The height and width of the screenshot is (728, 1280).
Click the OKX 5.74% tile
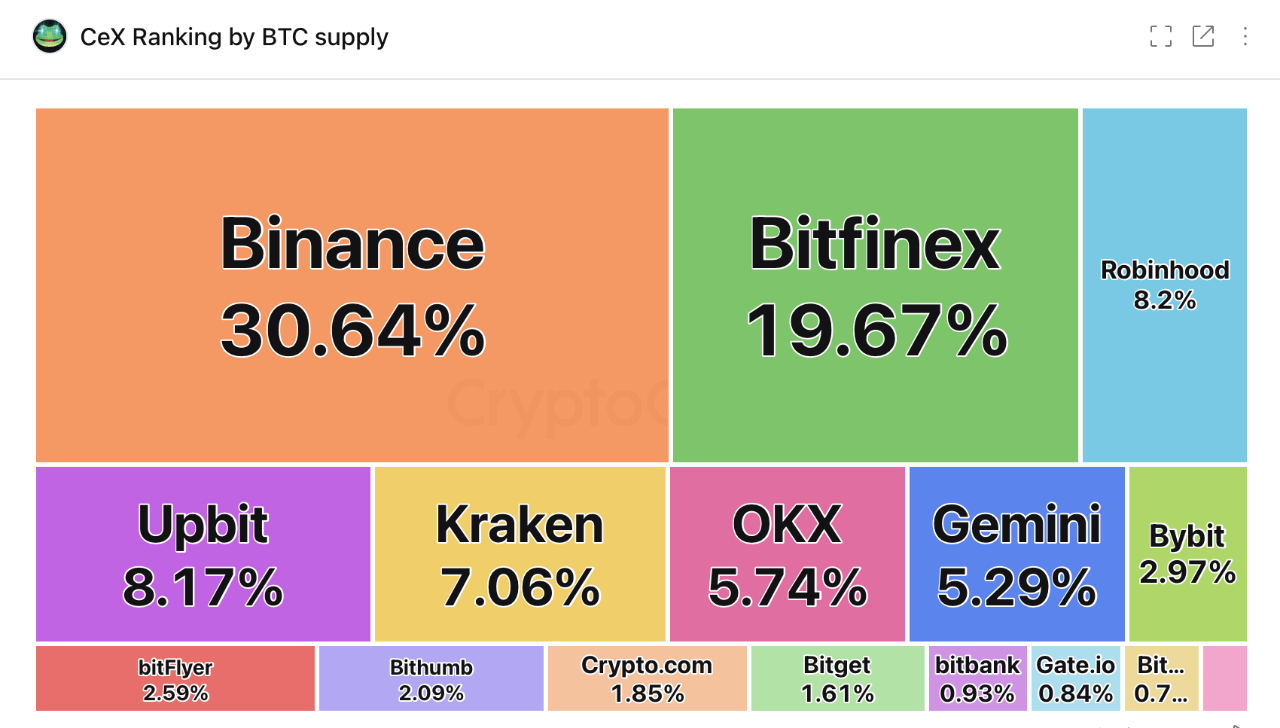pyautogui.click(x=787, y=554)
